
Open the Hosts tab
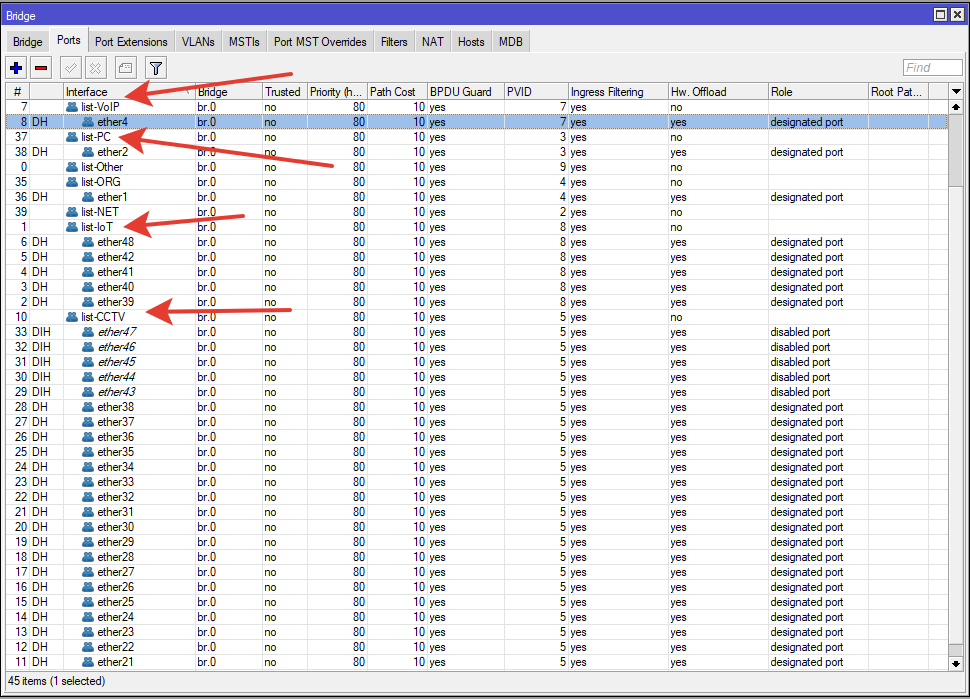[471, 42]
